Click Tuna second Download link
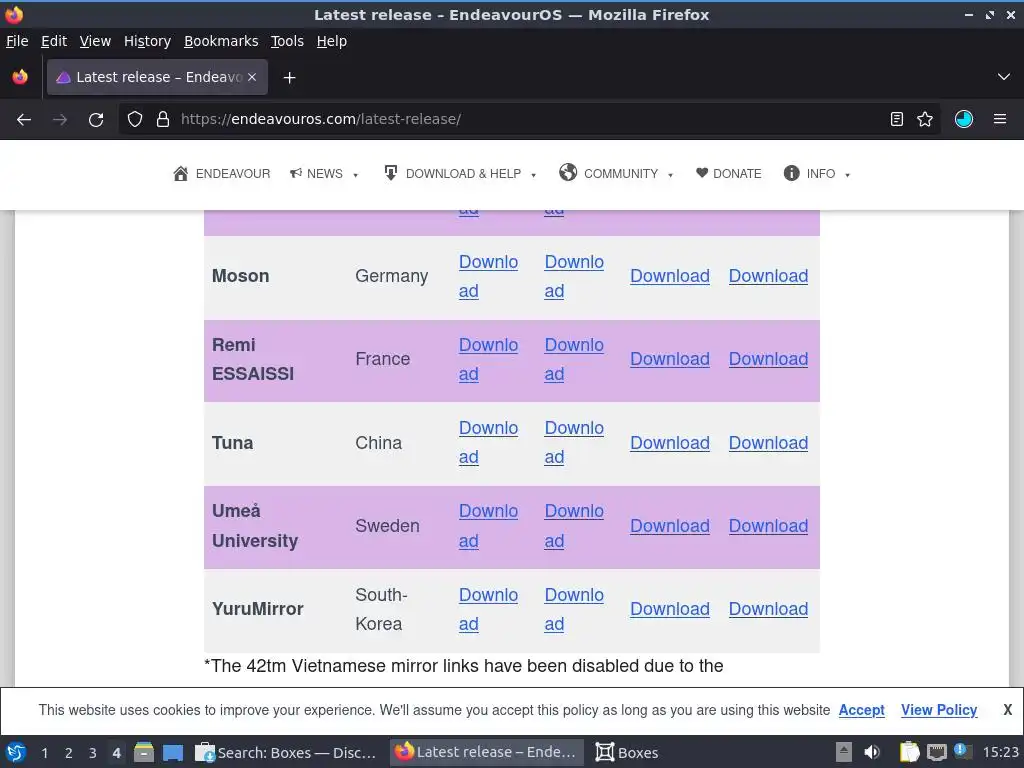The image size is (1024, 768). [573, 443]
